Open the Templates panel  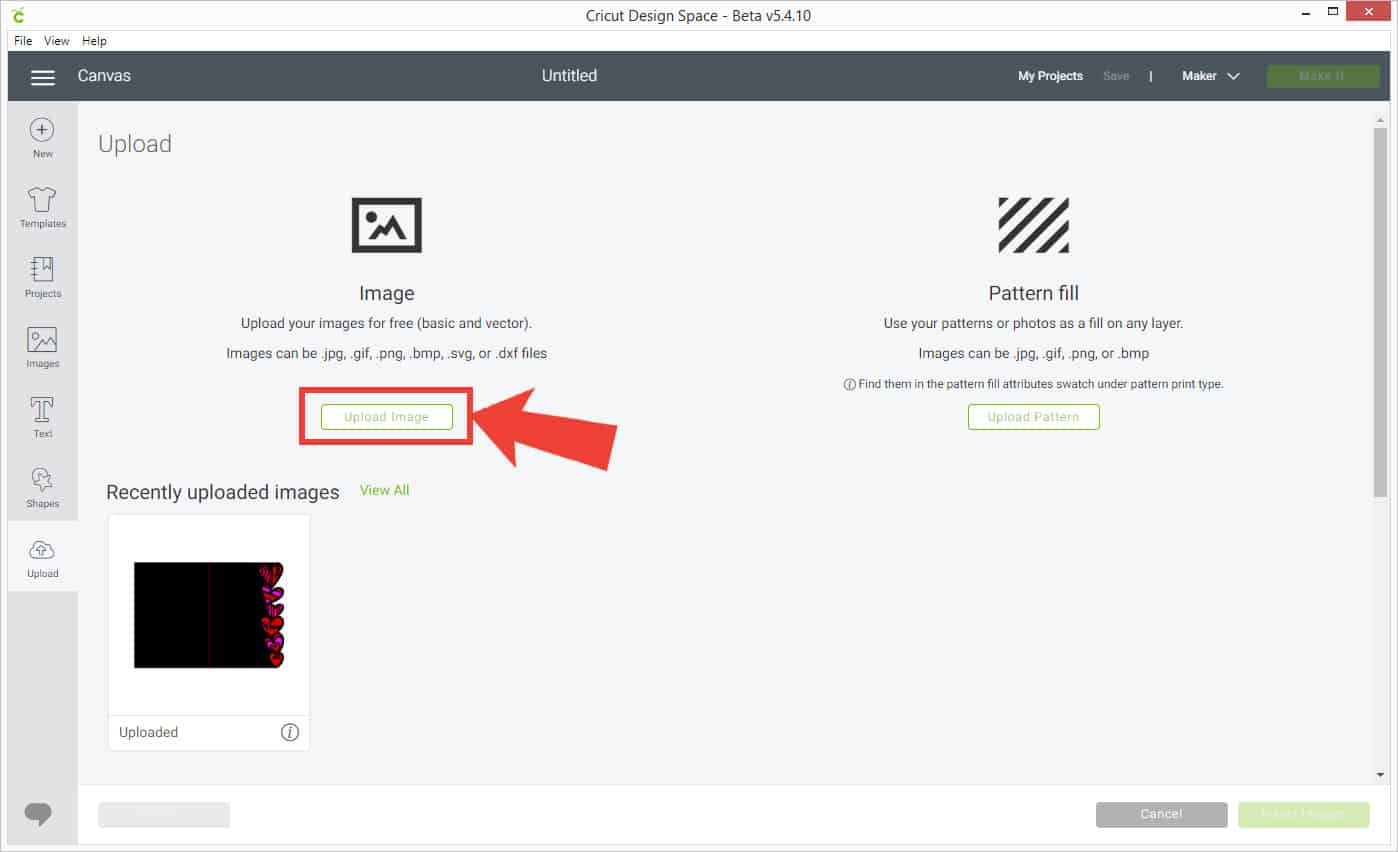[42, 208]
